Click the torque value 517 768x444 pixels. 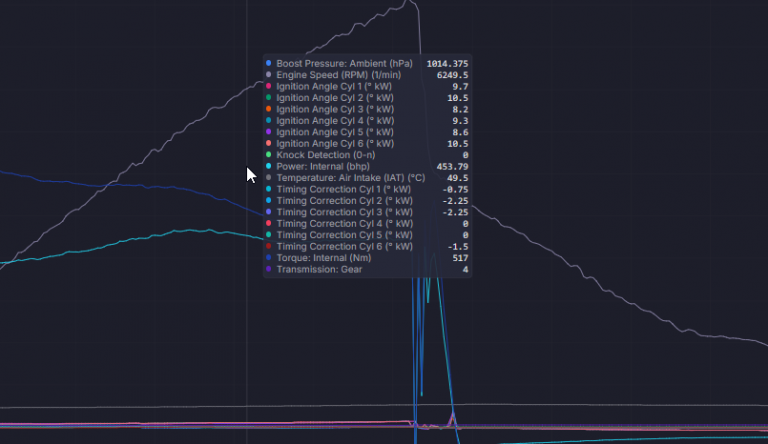point(461,258)
